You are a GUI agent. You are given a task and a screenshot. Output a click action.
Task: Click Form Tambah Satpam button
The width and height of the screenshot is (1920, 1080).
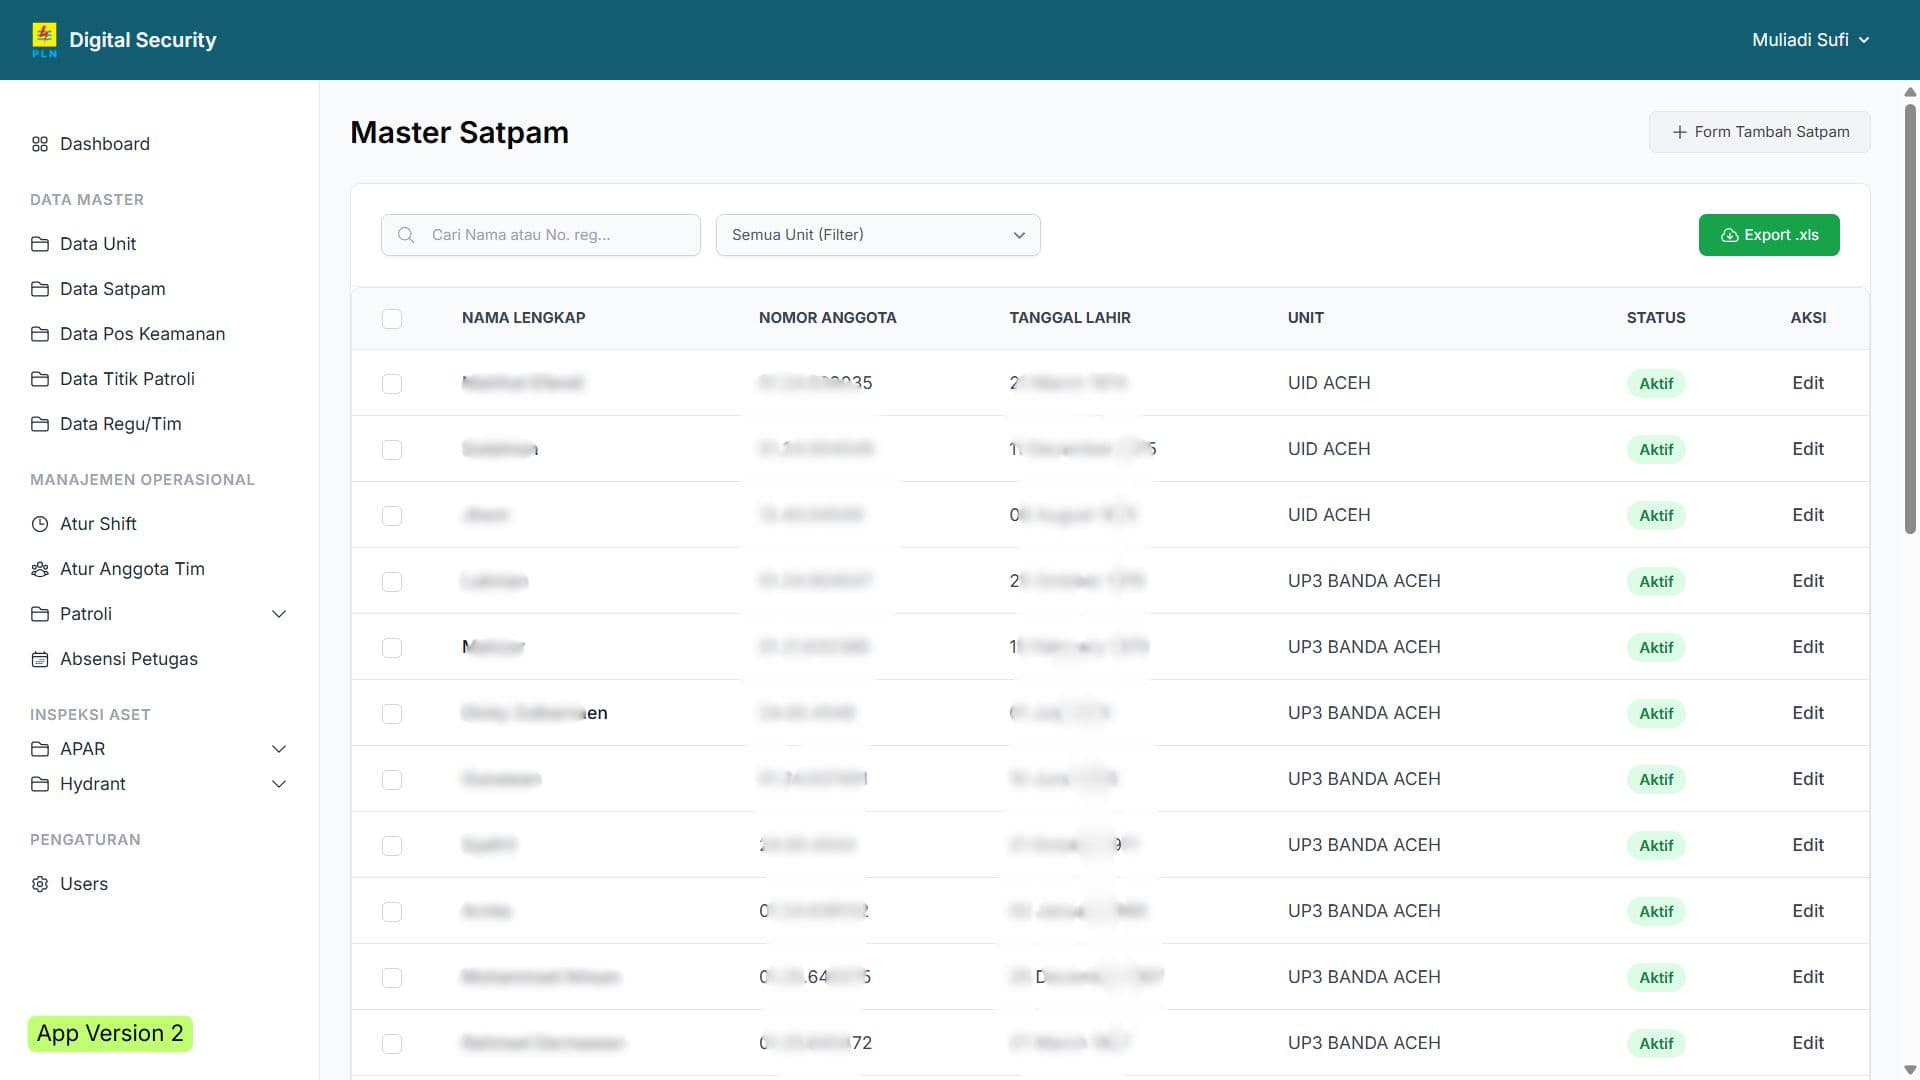click(x=1759, y=132)
